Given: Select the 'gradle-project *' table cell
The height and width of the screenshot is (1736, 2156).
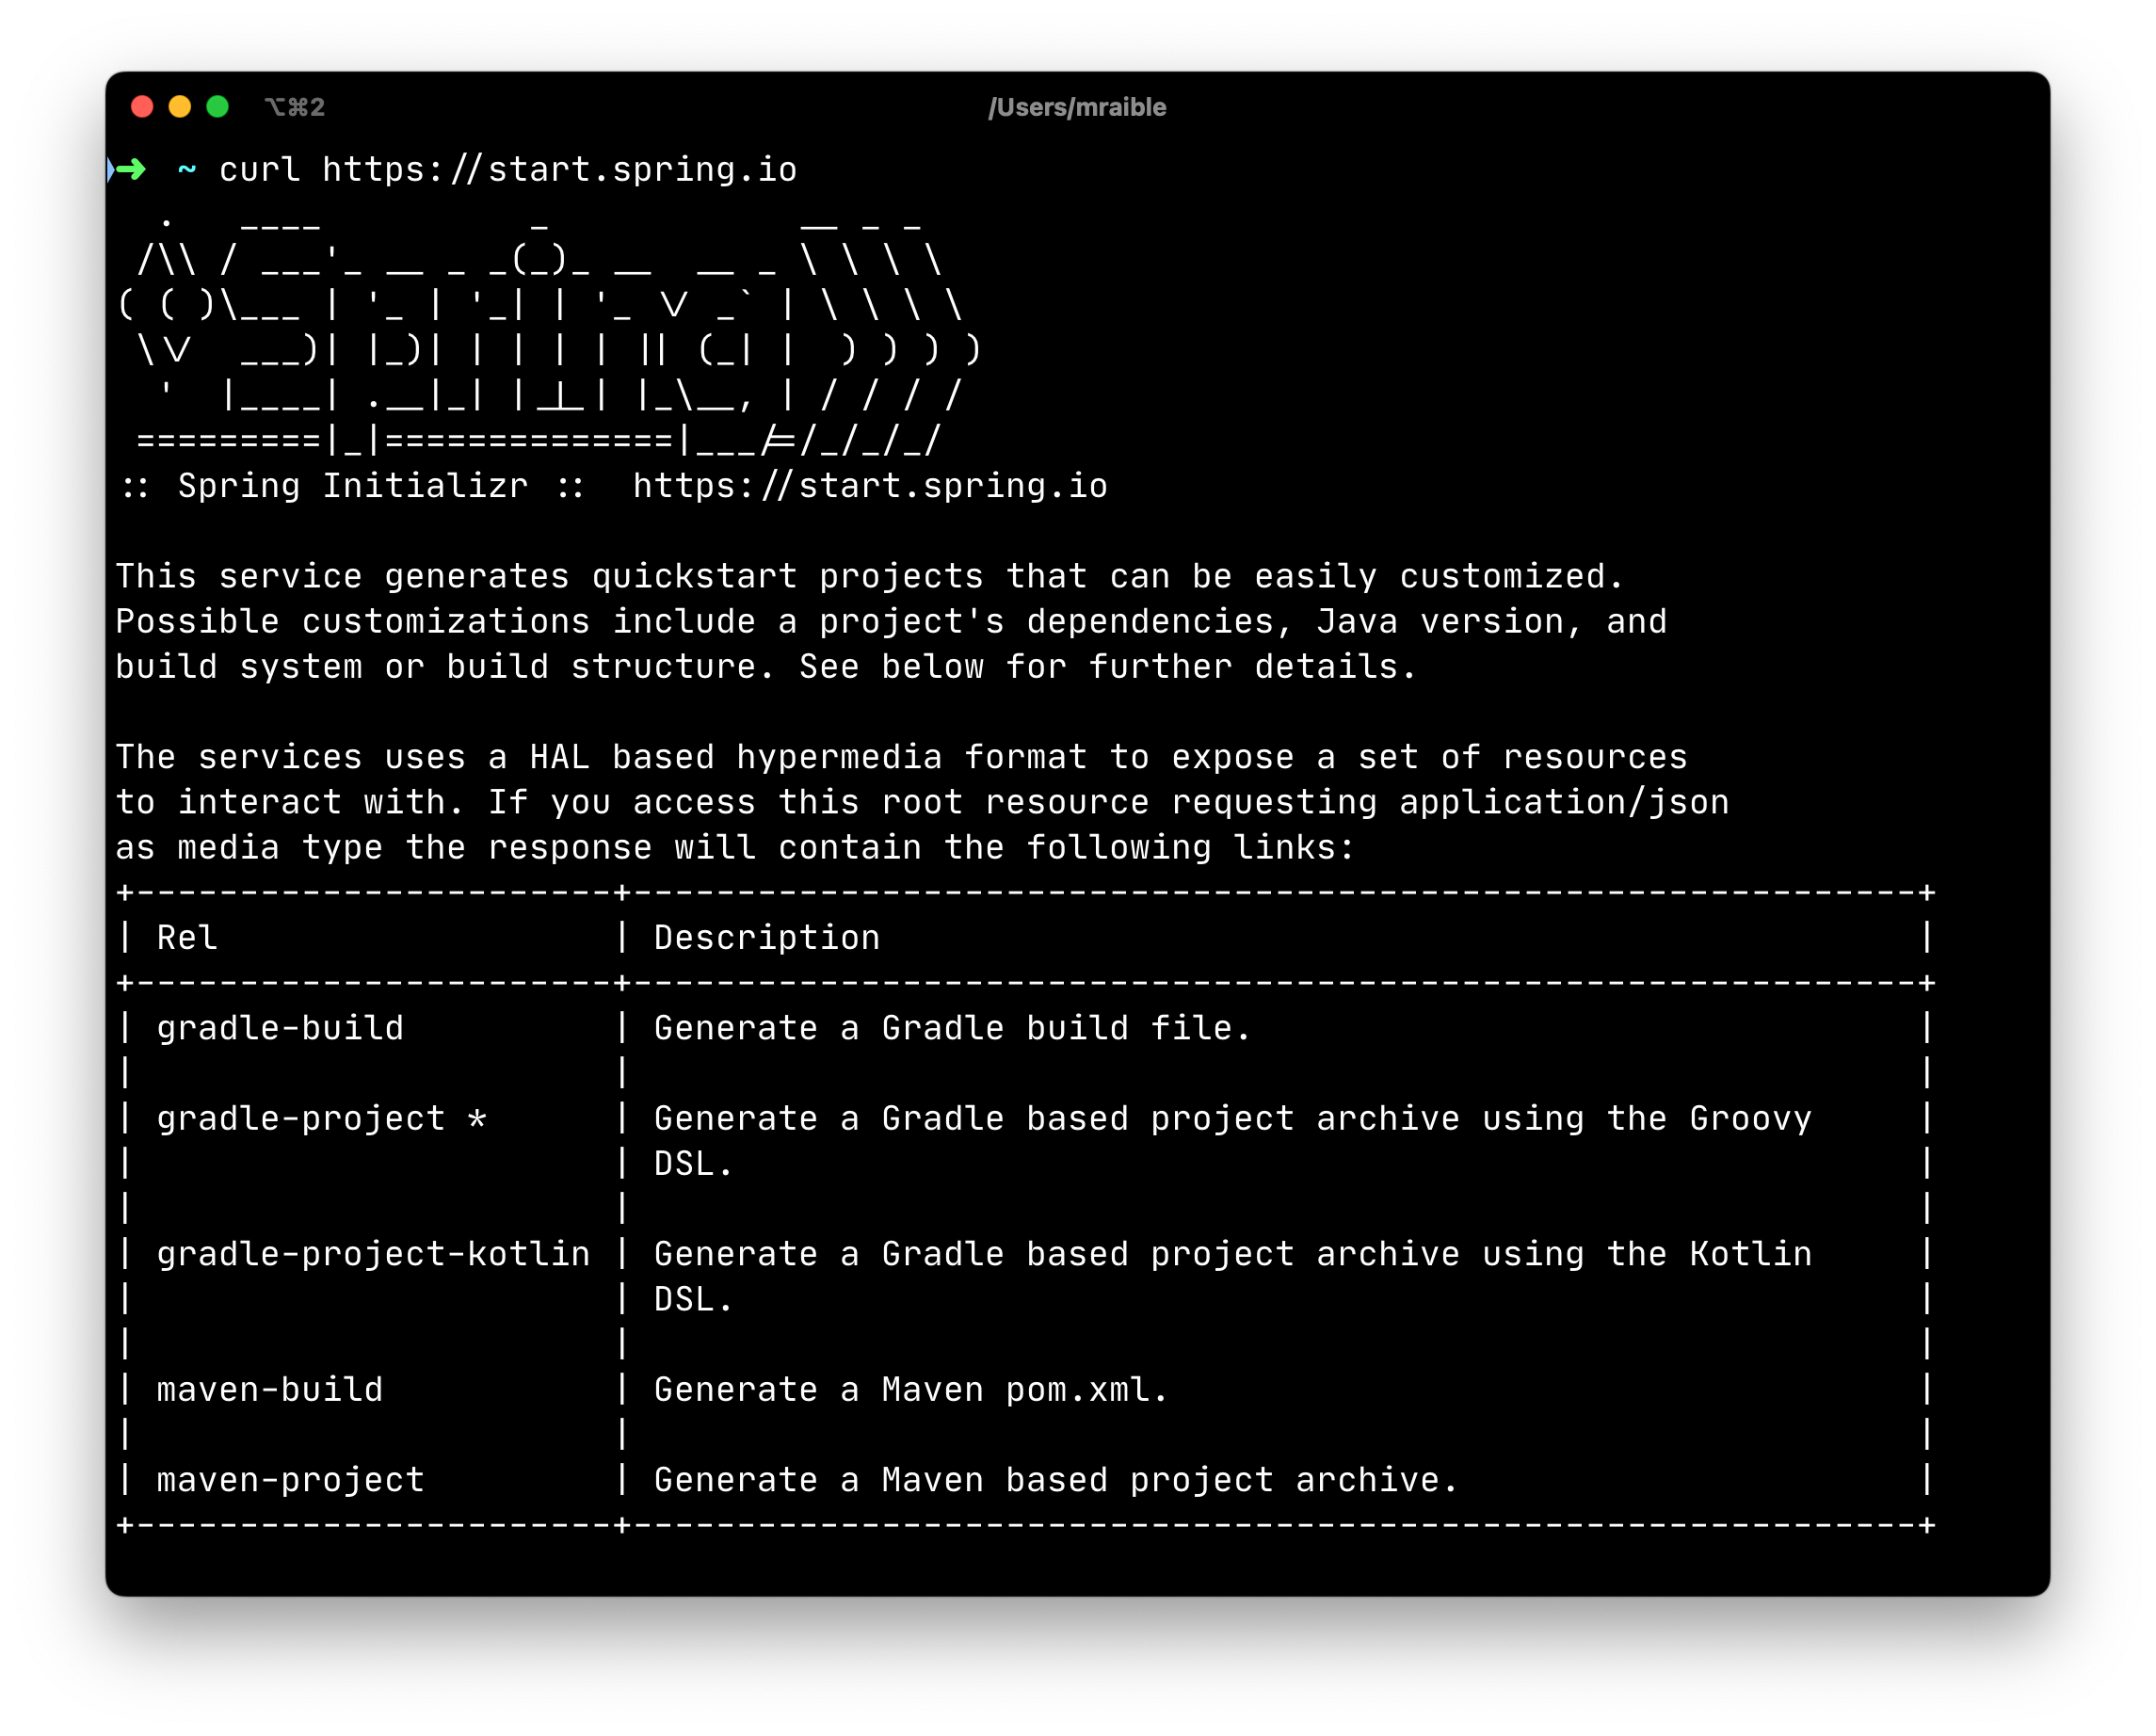Looking at the screenshot, I should (321, 1119).
